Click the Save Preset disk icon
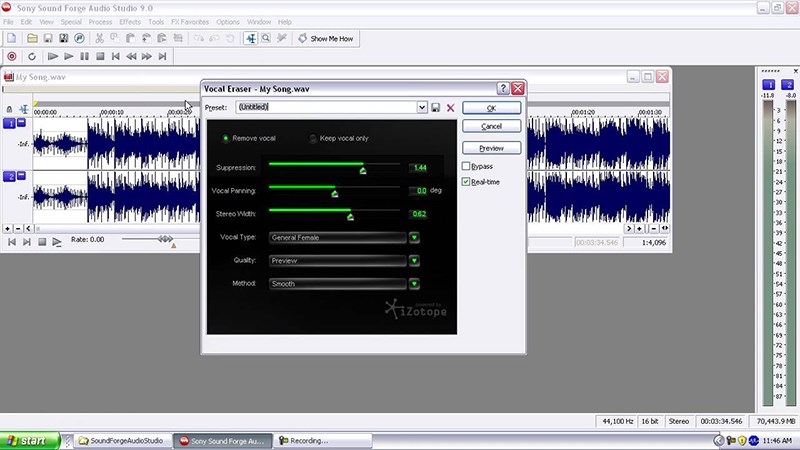The image size is (800, 450). tap(435, 108)
